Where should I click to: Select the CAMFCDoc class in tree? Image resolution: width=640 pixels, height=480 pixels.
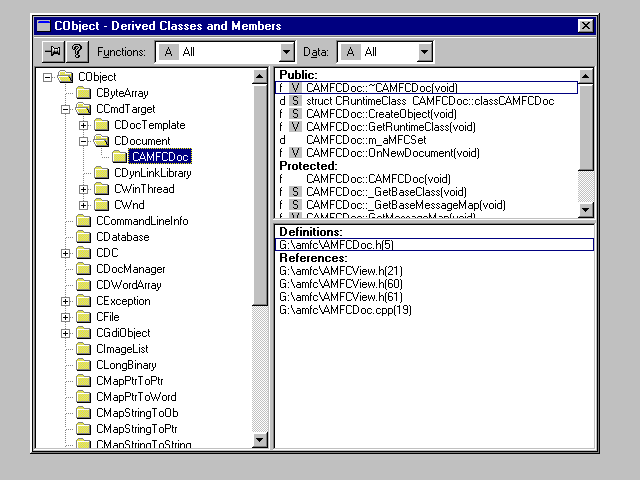click(x=160, y=157)
